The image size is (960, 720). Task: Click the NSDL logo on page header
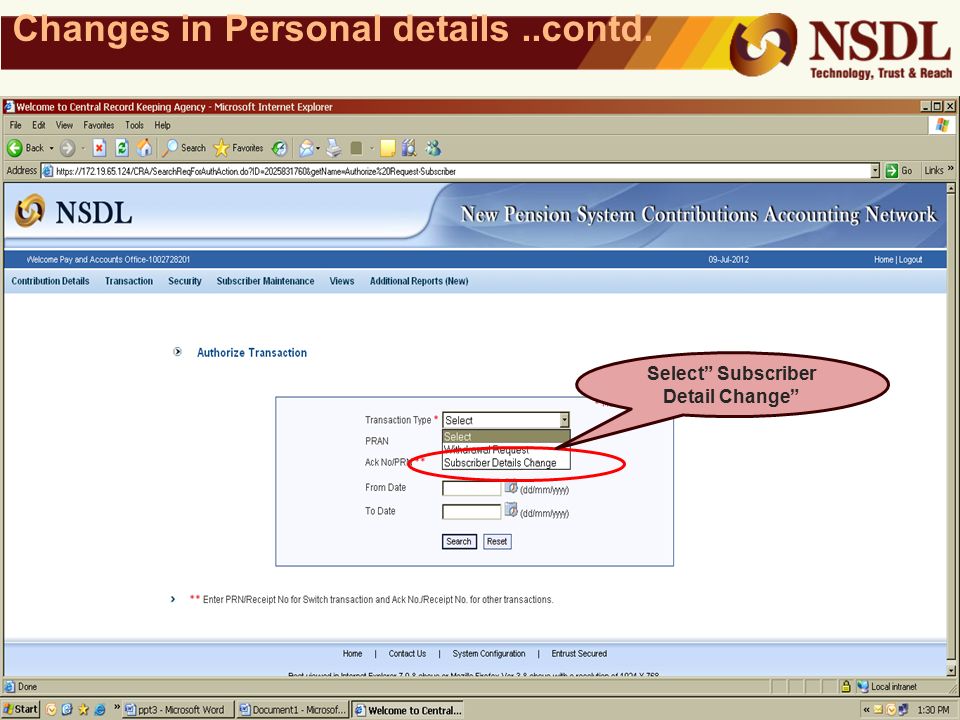[x=73, y=212]
